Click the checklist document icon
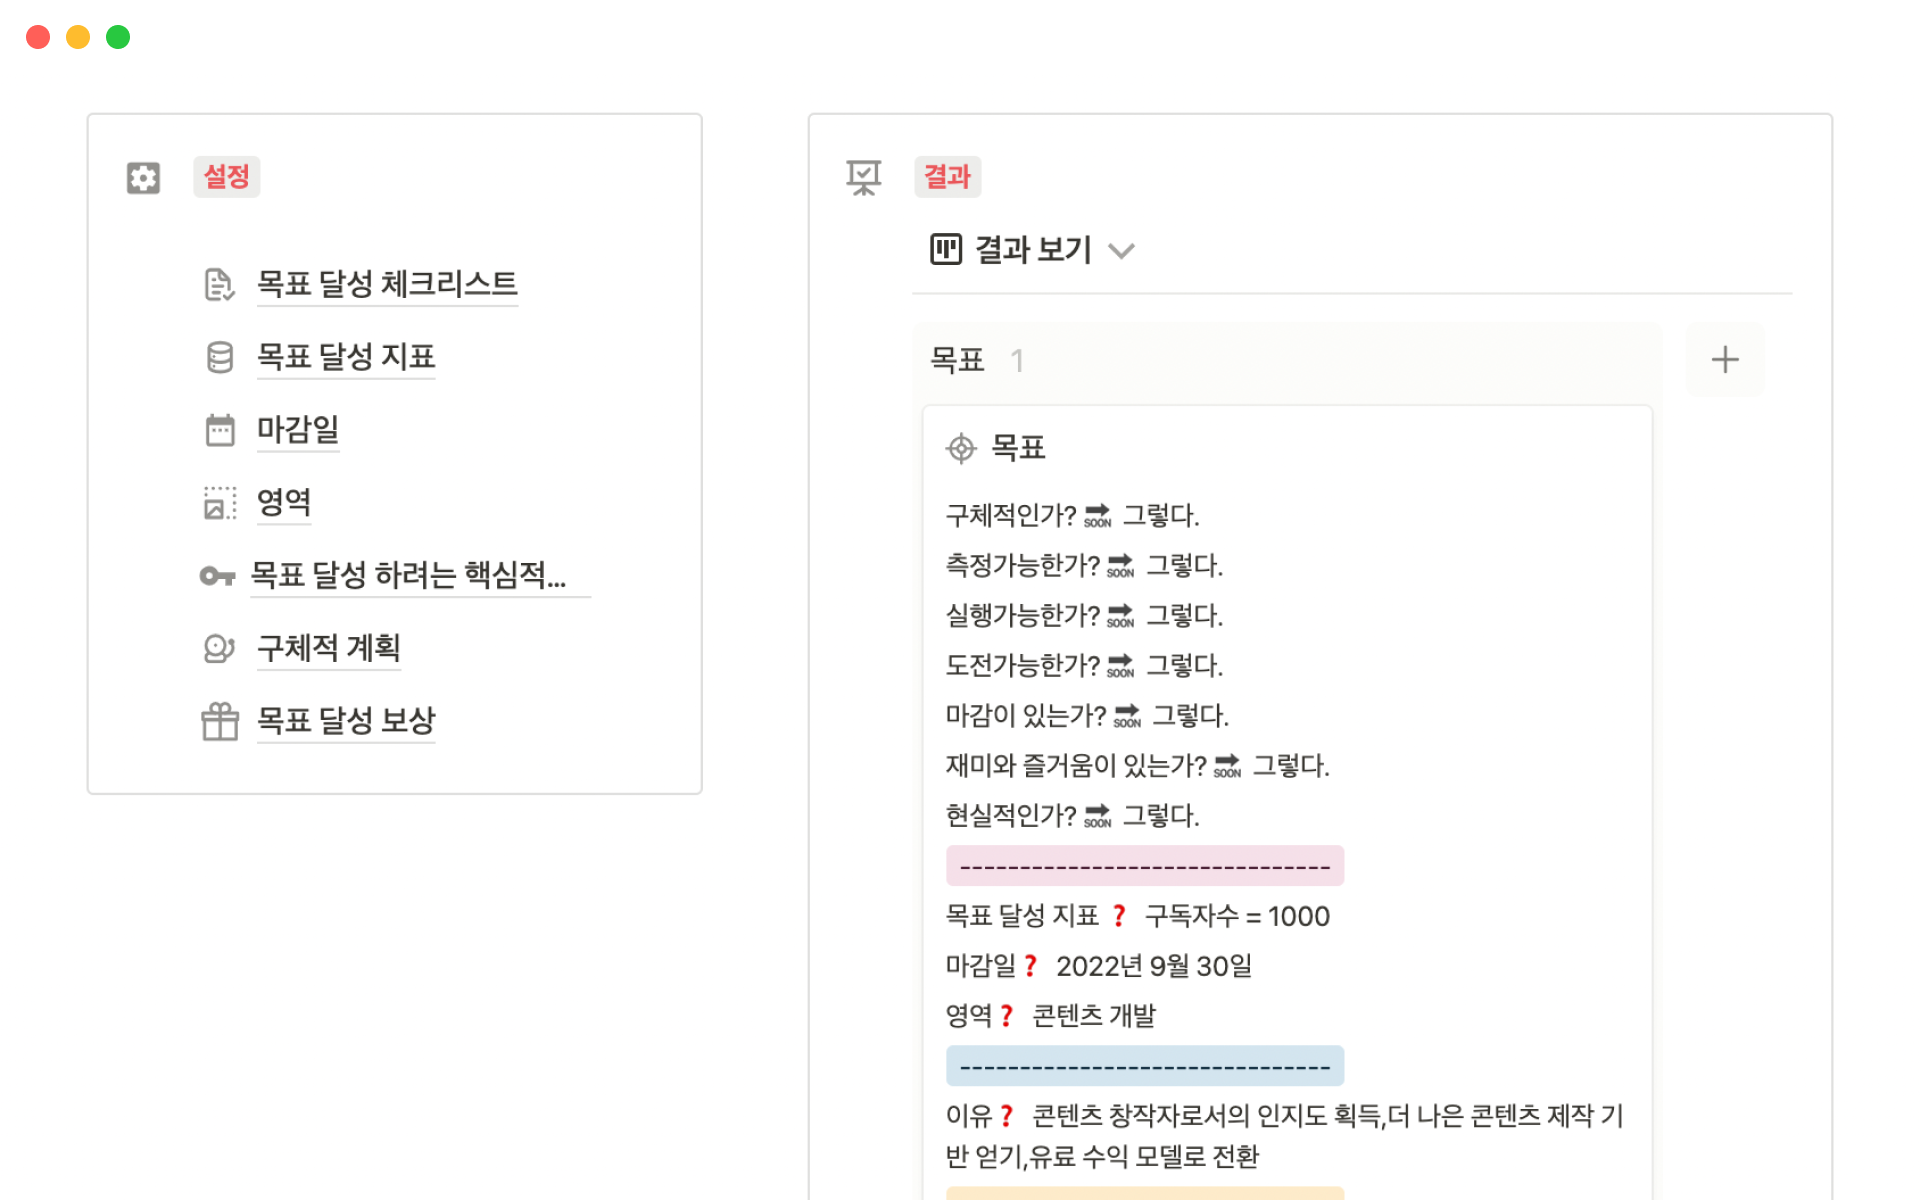This screenshot has width=1920, height=1200. [219, 285]
